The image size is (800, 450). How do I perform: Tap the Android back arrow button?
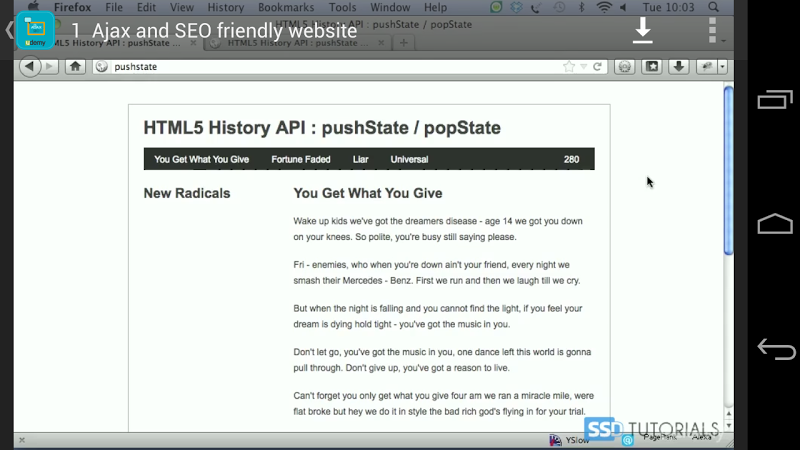pos(776,349)
